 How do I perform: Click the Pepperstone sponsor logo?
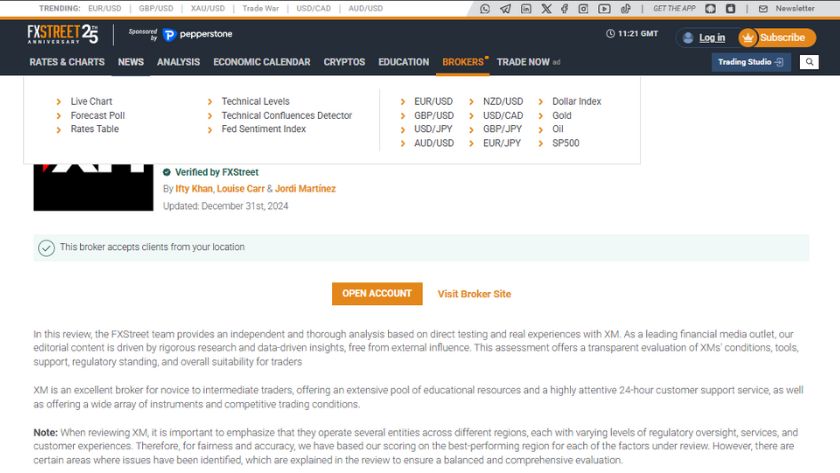pos(197,34)
